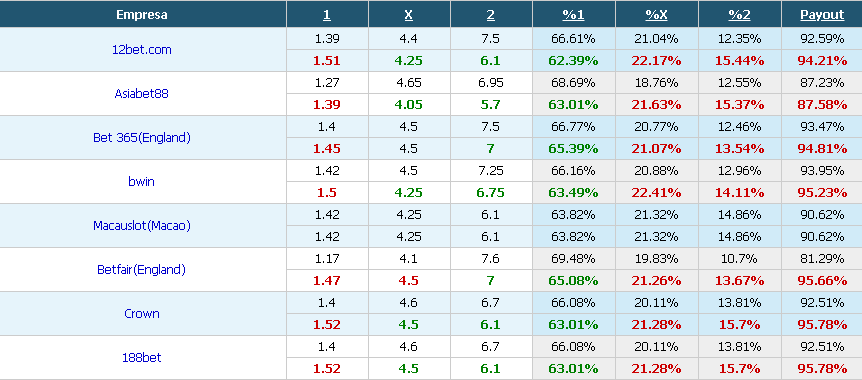Sort by the 1 column header
The height and width of the screenshot is (380, 862).
pos(327,15)
